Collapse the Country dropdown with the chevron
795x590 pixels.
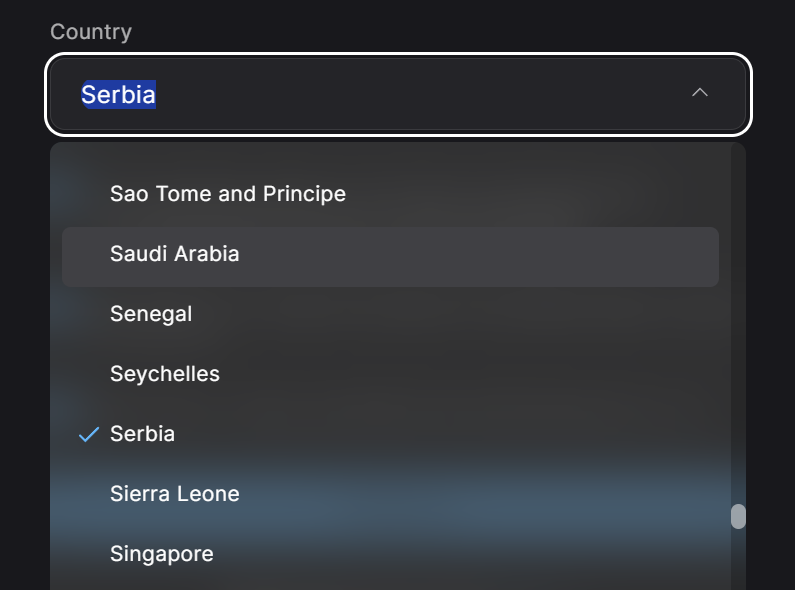click(x=700, y=93)
